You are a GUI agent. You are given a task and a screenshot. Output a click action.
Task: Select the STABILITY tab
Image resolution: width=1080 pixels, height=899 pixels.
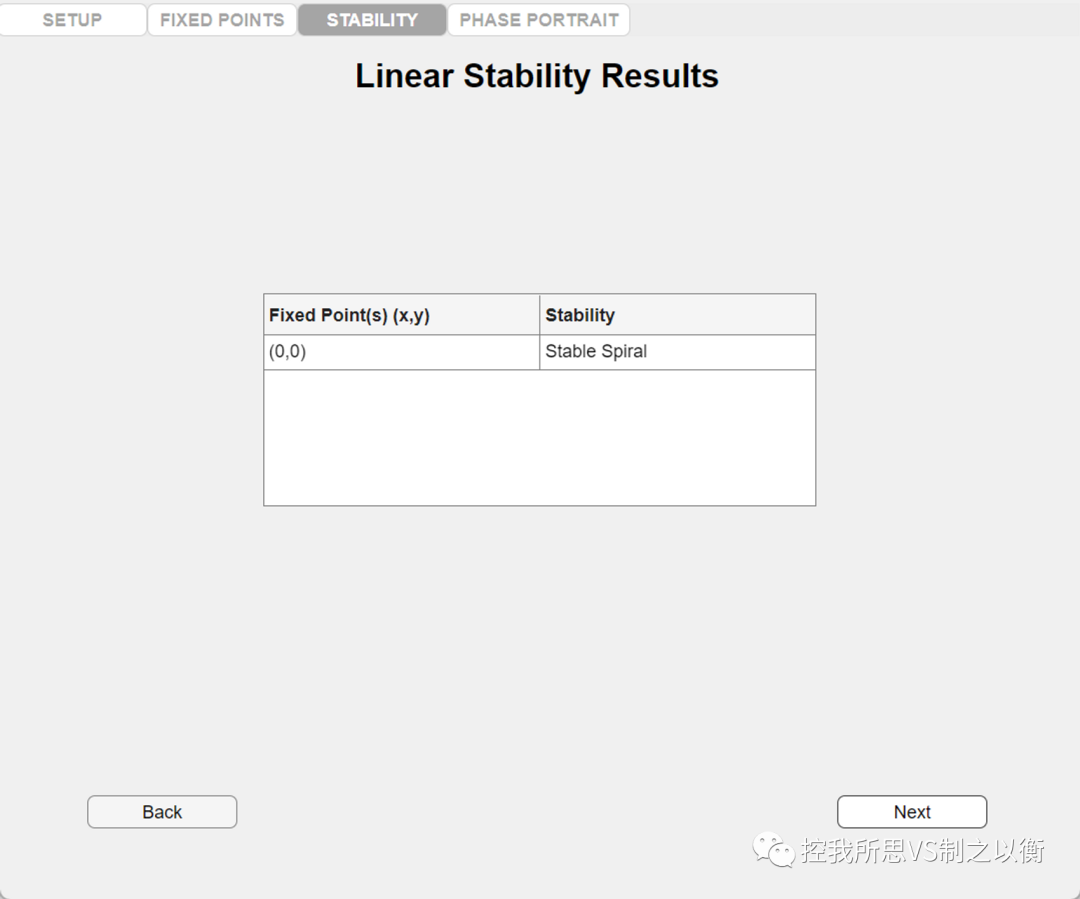pos(372,20)
